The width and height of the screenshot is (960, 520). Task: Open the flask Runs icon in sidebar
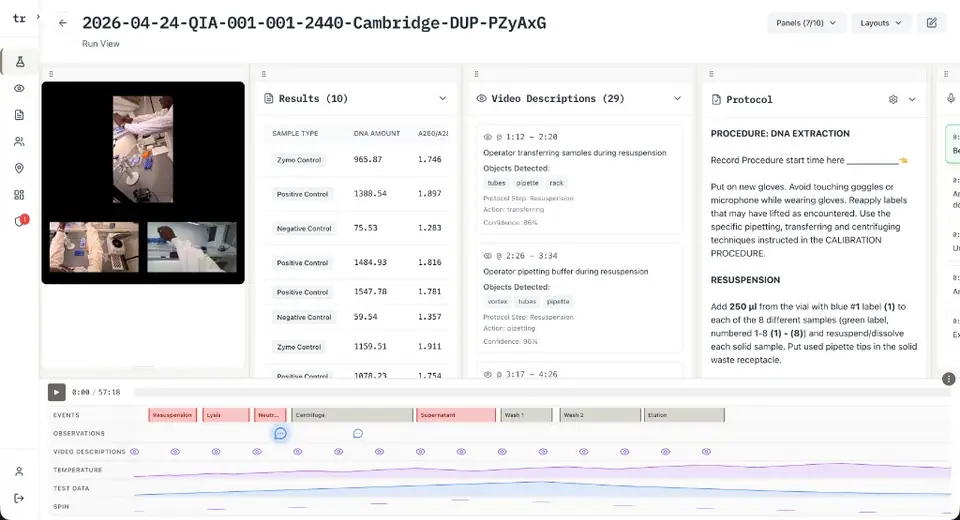20,62
